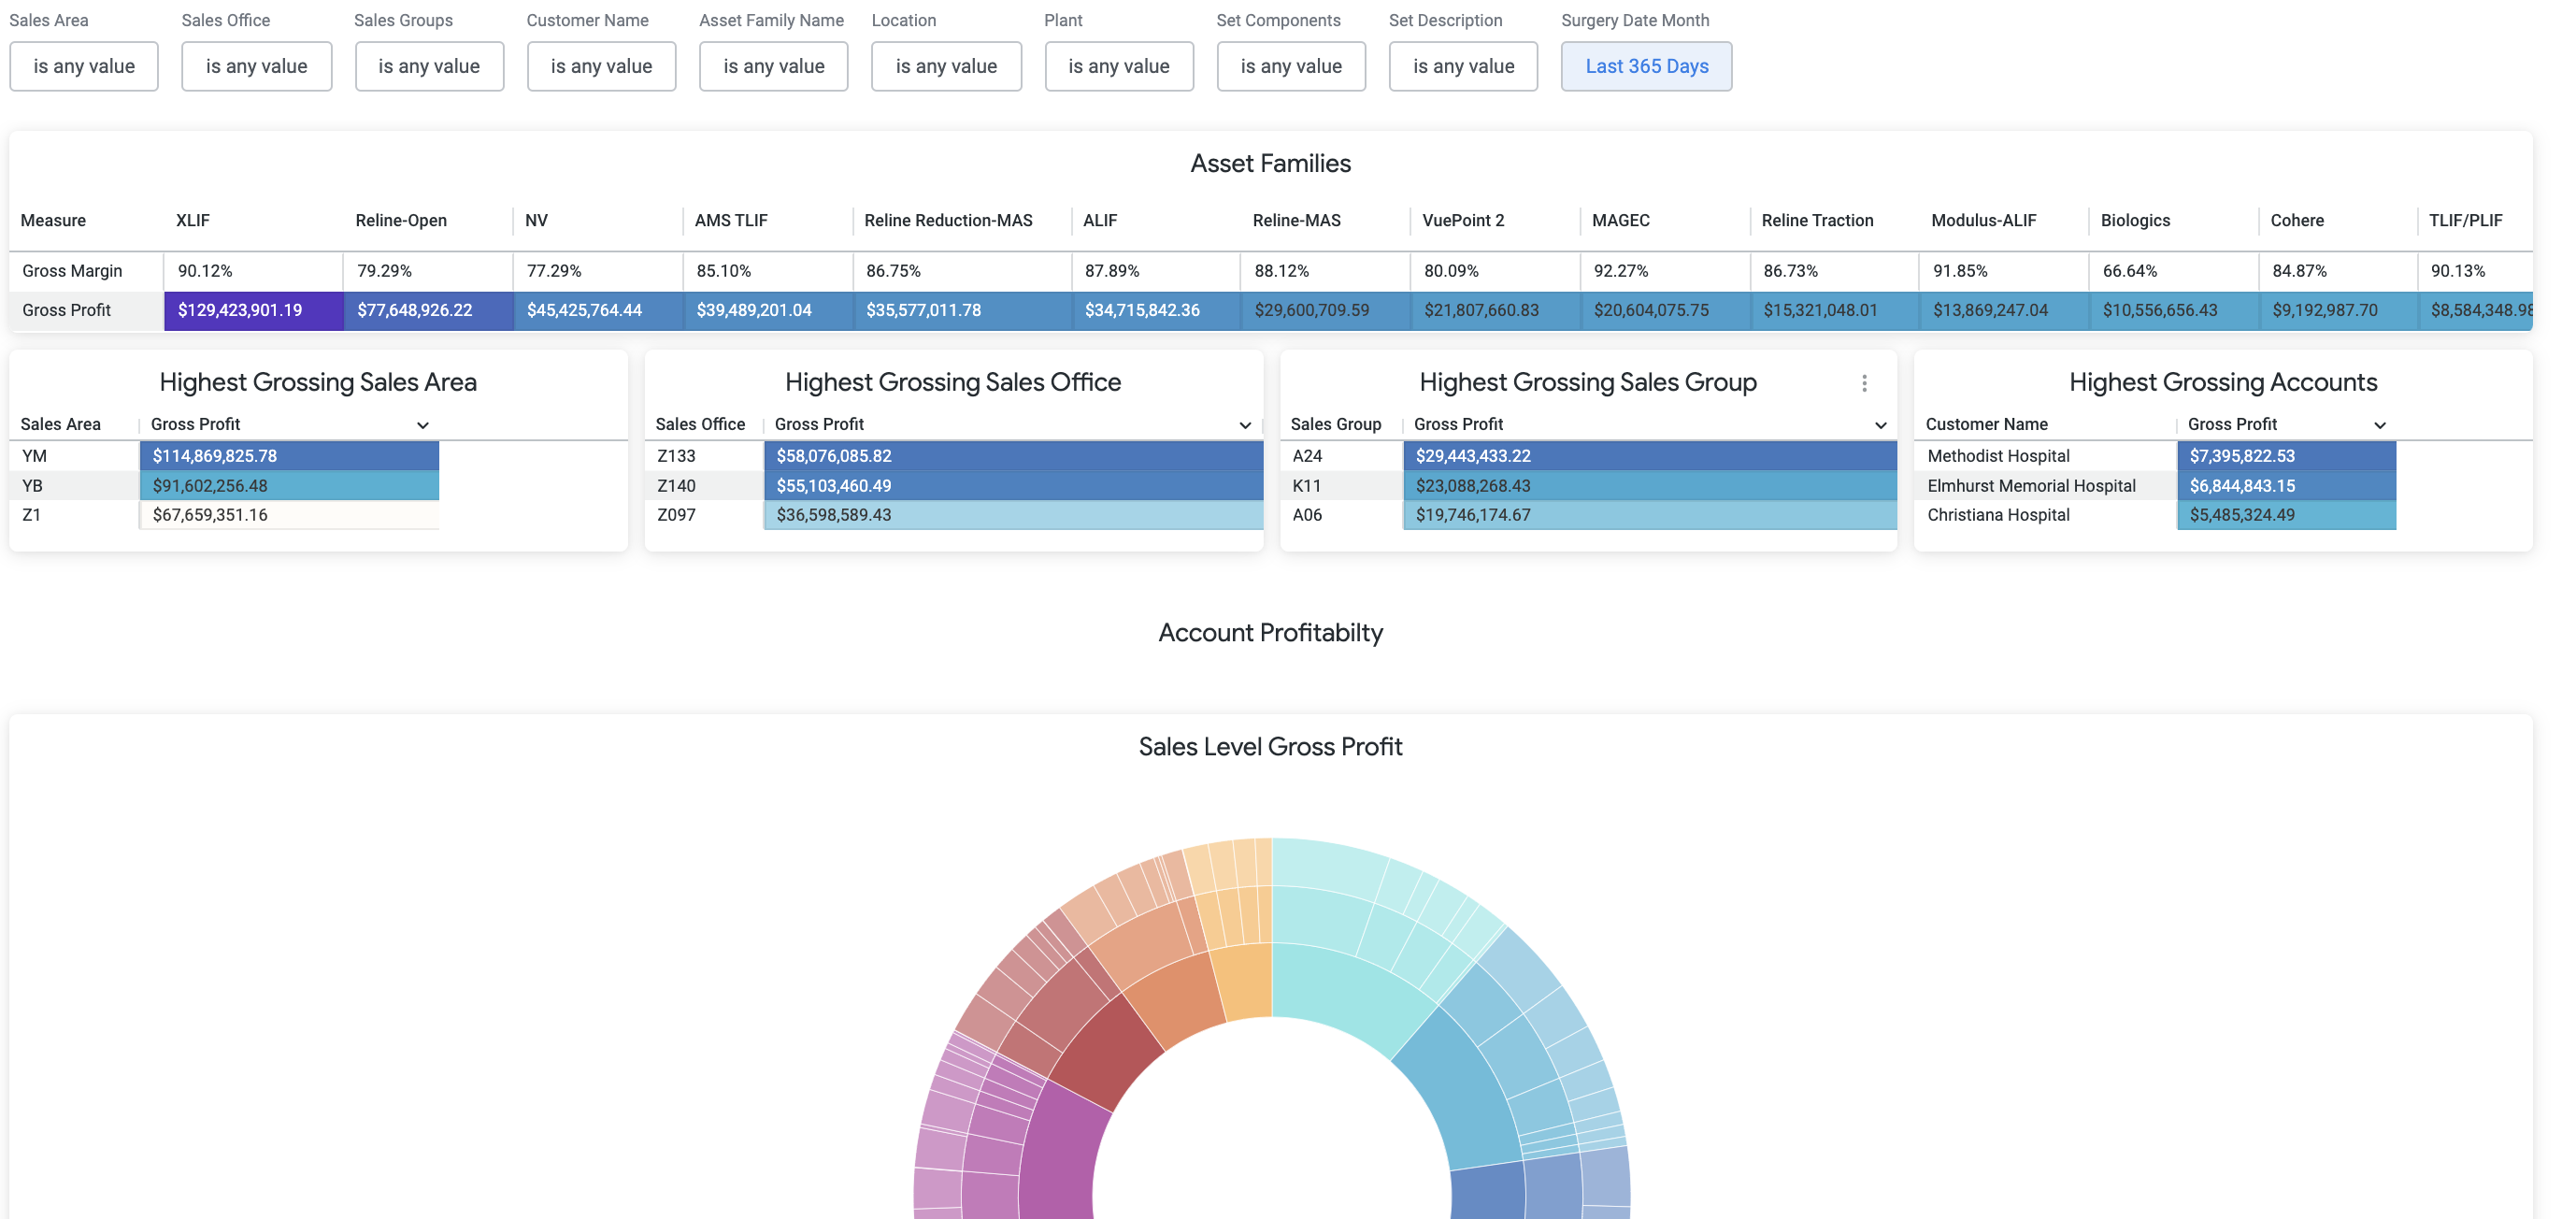Open the Sales Groups filter dropdown

click(429, 66)
